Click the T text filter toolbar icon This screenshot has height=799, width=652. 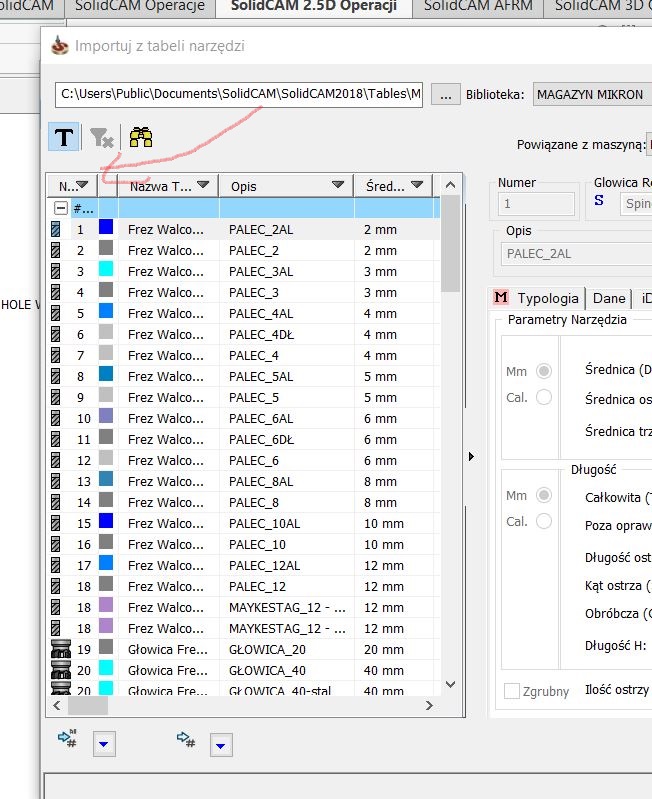[x=64, y=137]
